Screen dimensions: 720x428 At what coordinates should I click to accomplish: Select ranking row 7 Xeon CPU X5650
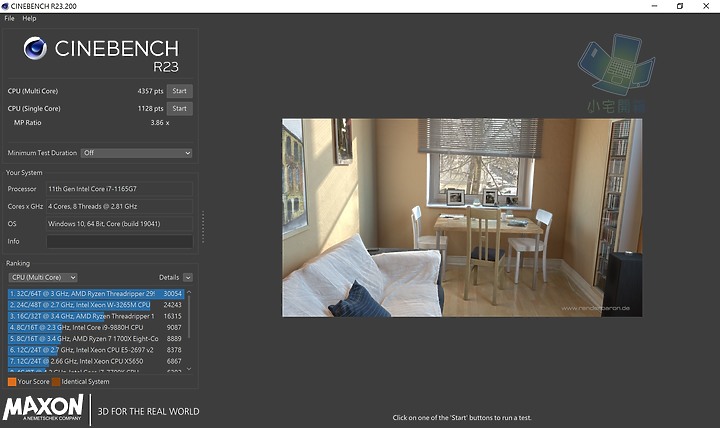point(96,361)
